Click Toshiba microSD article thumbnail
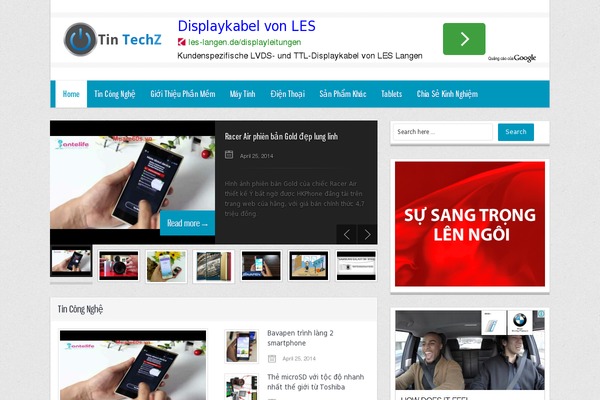The width and height of the screenshot is (600, 400). (x=241, y=387)
